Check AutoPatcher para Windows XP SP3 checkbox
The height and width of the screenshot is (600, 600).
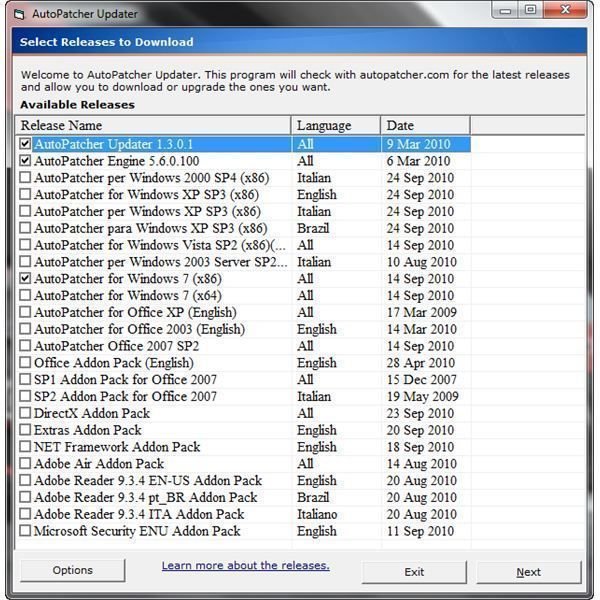point(25,228)
